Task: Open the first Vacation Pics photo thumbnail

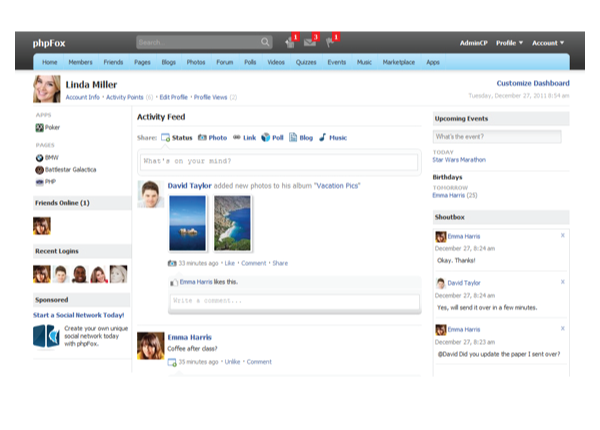Action: pos(188,221)
